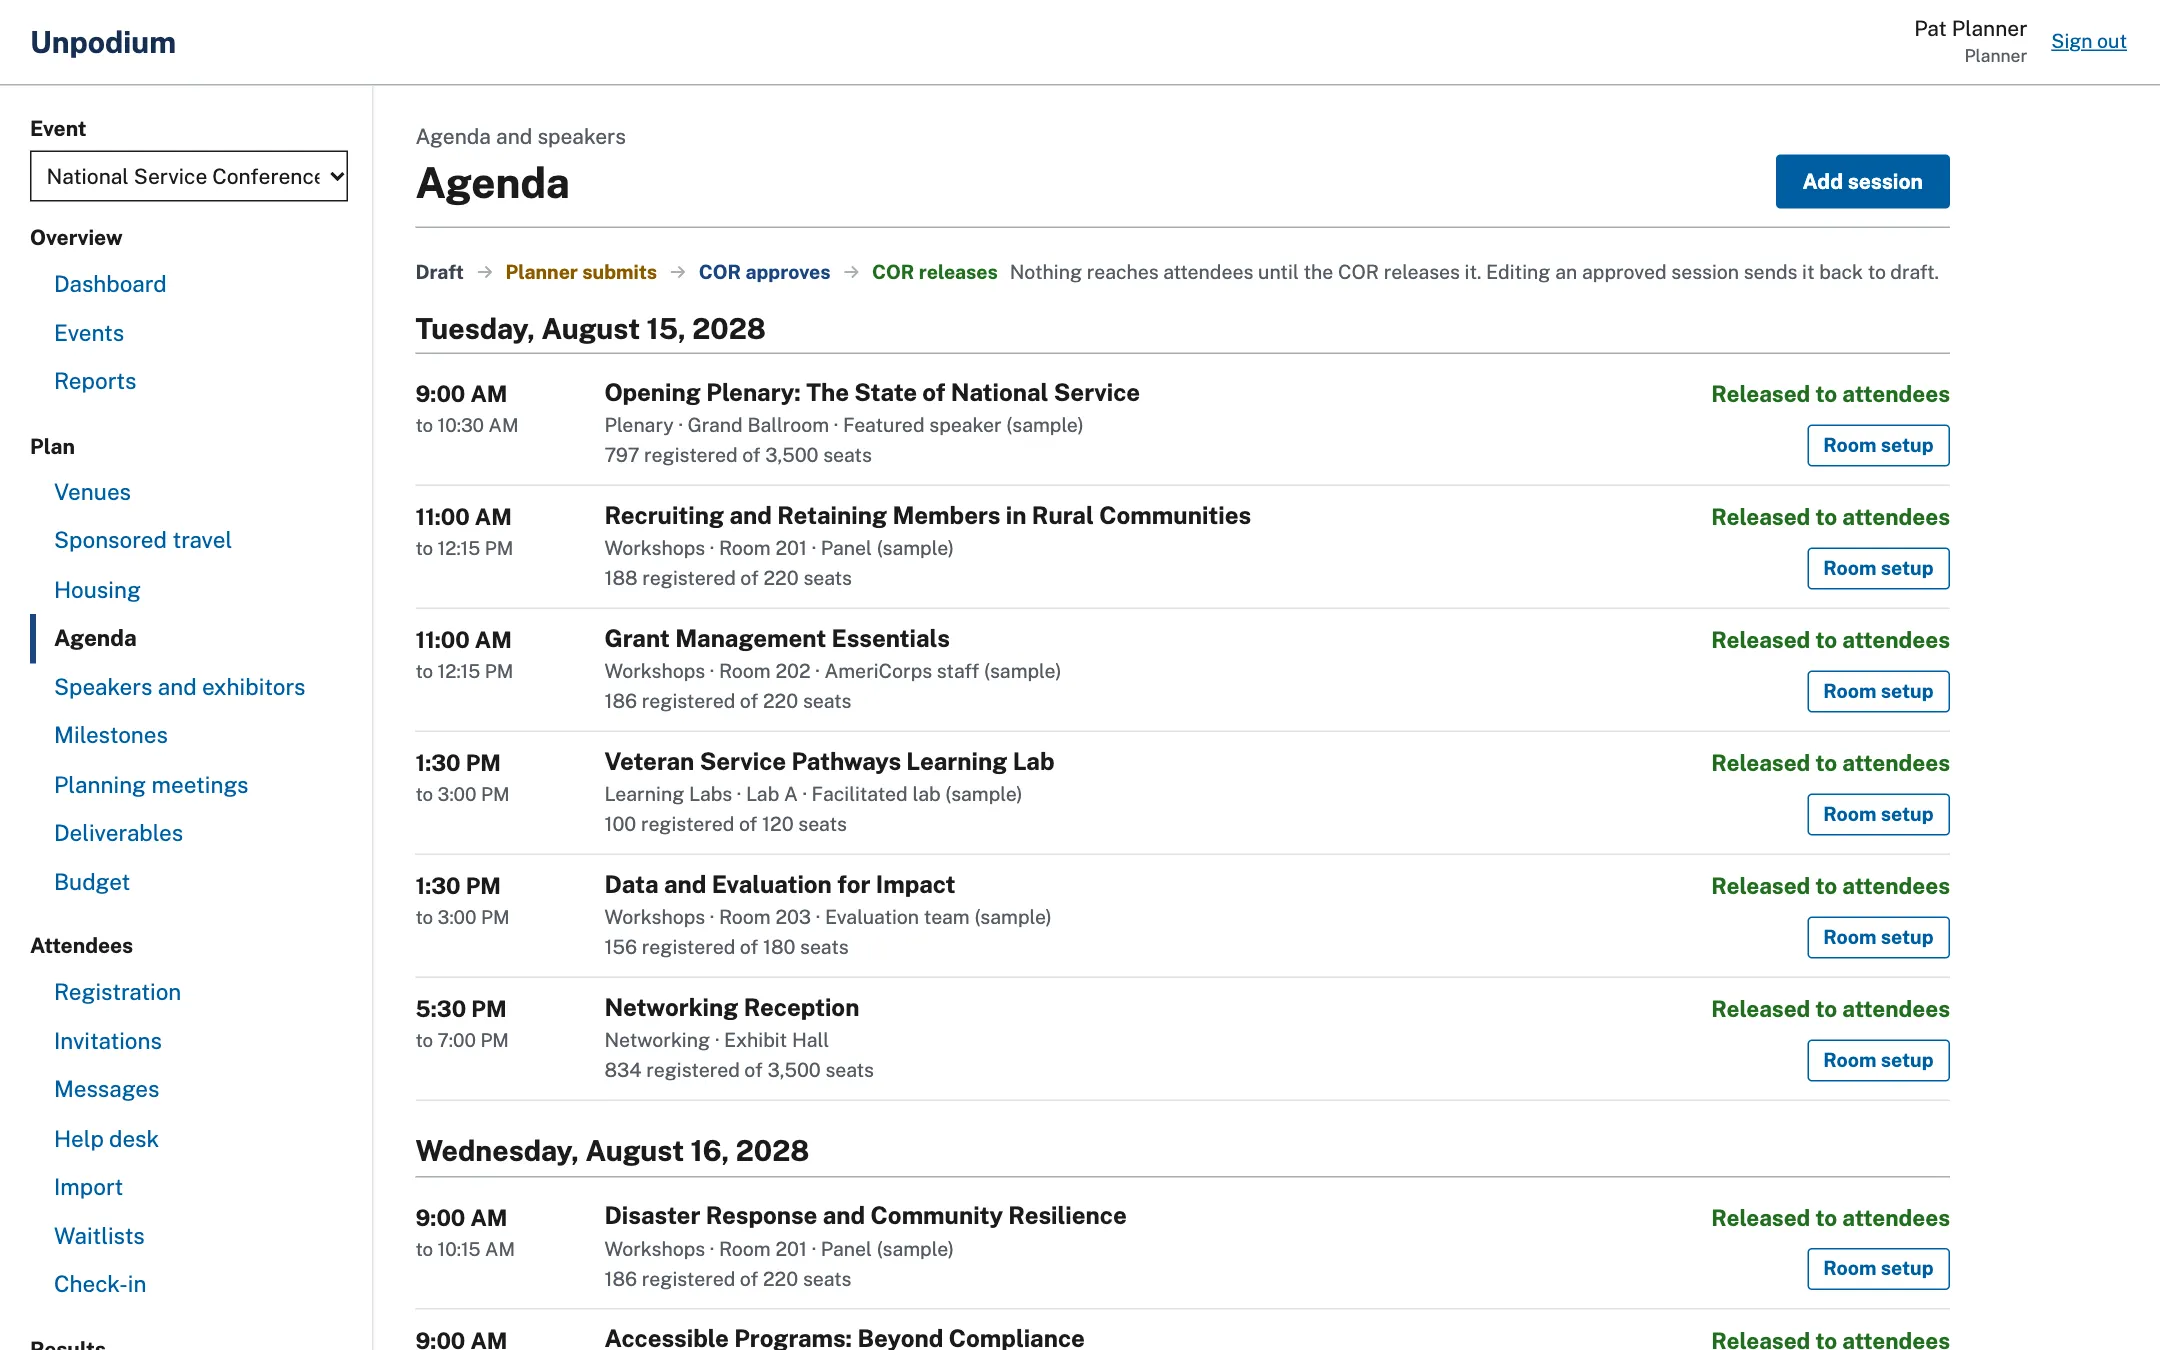Open Check-in page
The height and width of the screenshot is (1350, 2160).
[100, 1284]
